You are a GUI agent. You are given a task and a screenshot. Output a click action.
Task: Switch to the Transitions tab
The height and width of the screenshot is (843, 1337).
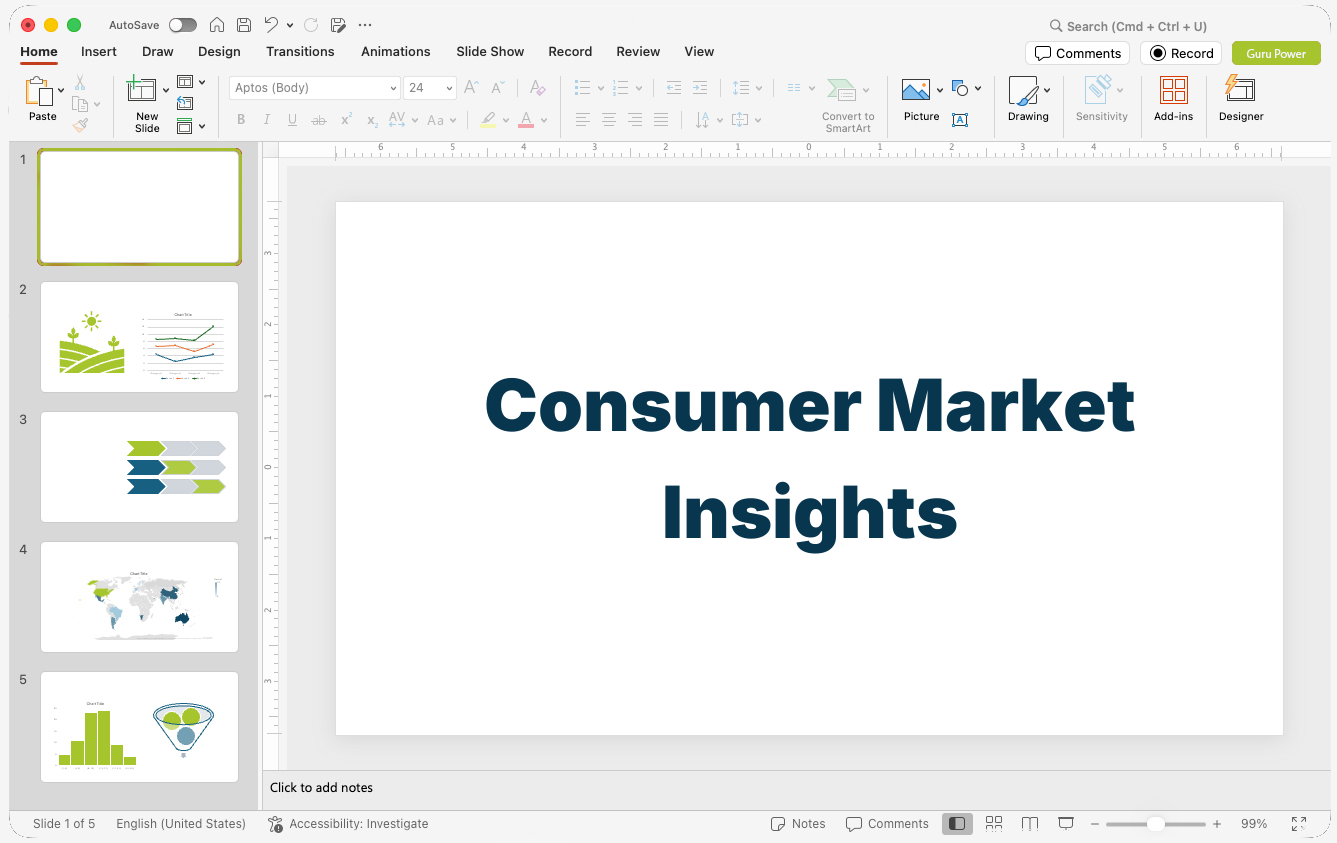tap(300, 52)
